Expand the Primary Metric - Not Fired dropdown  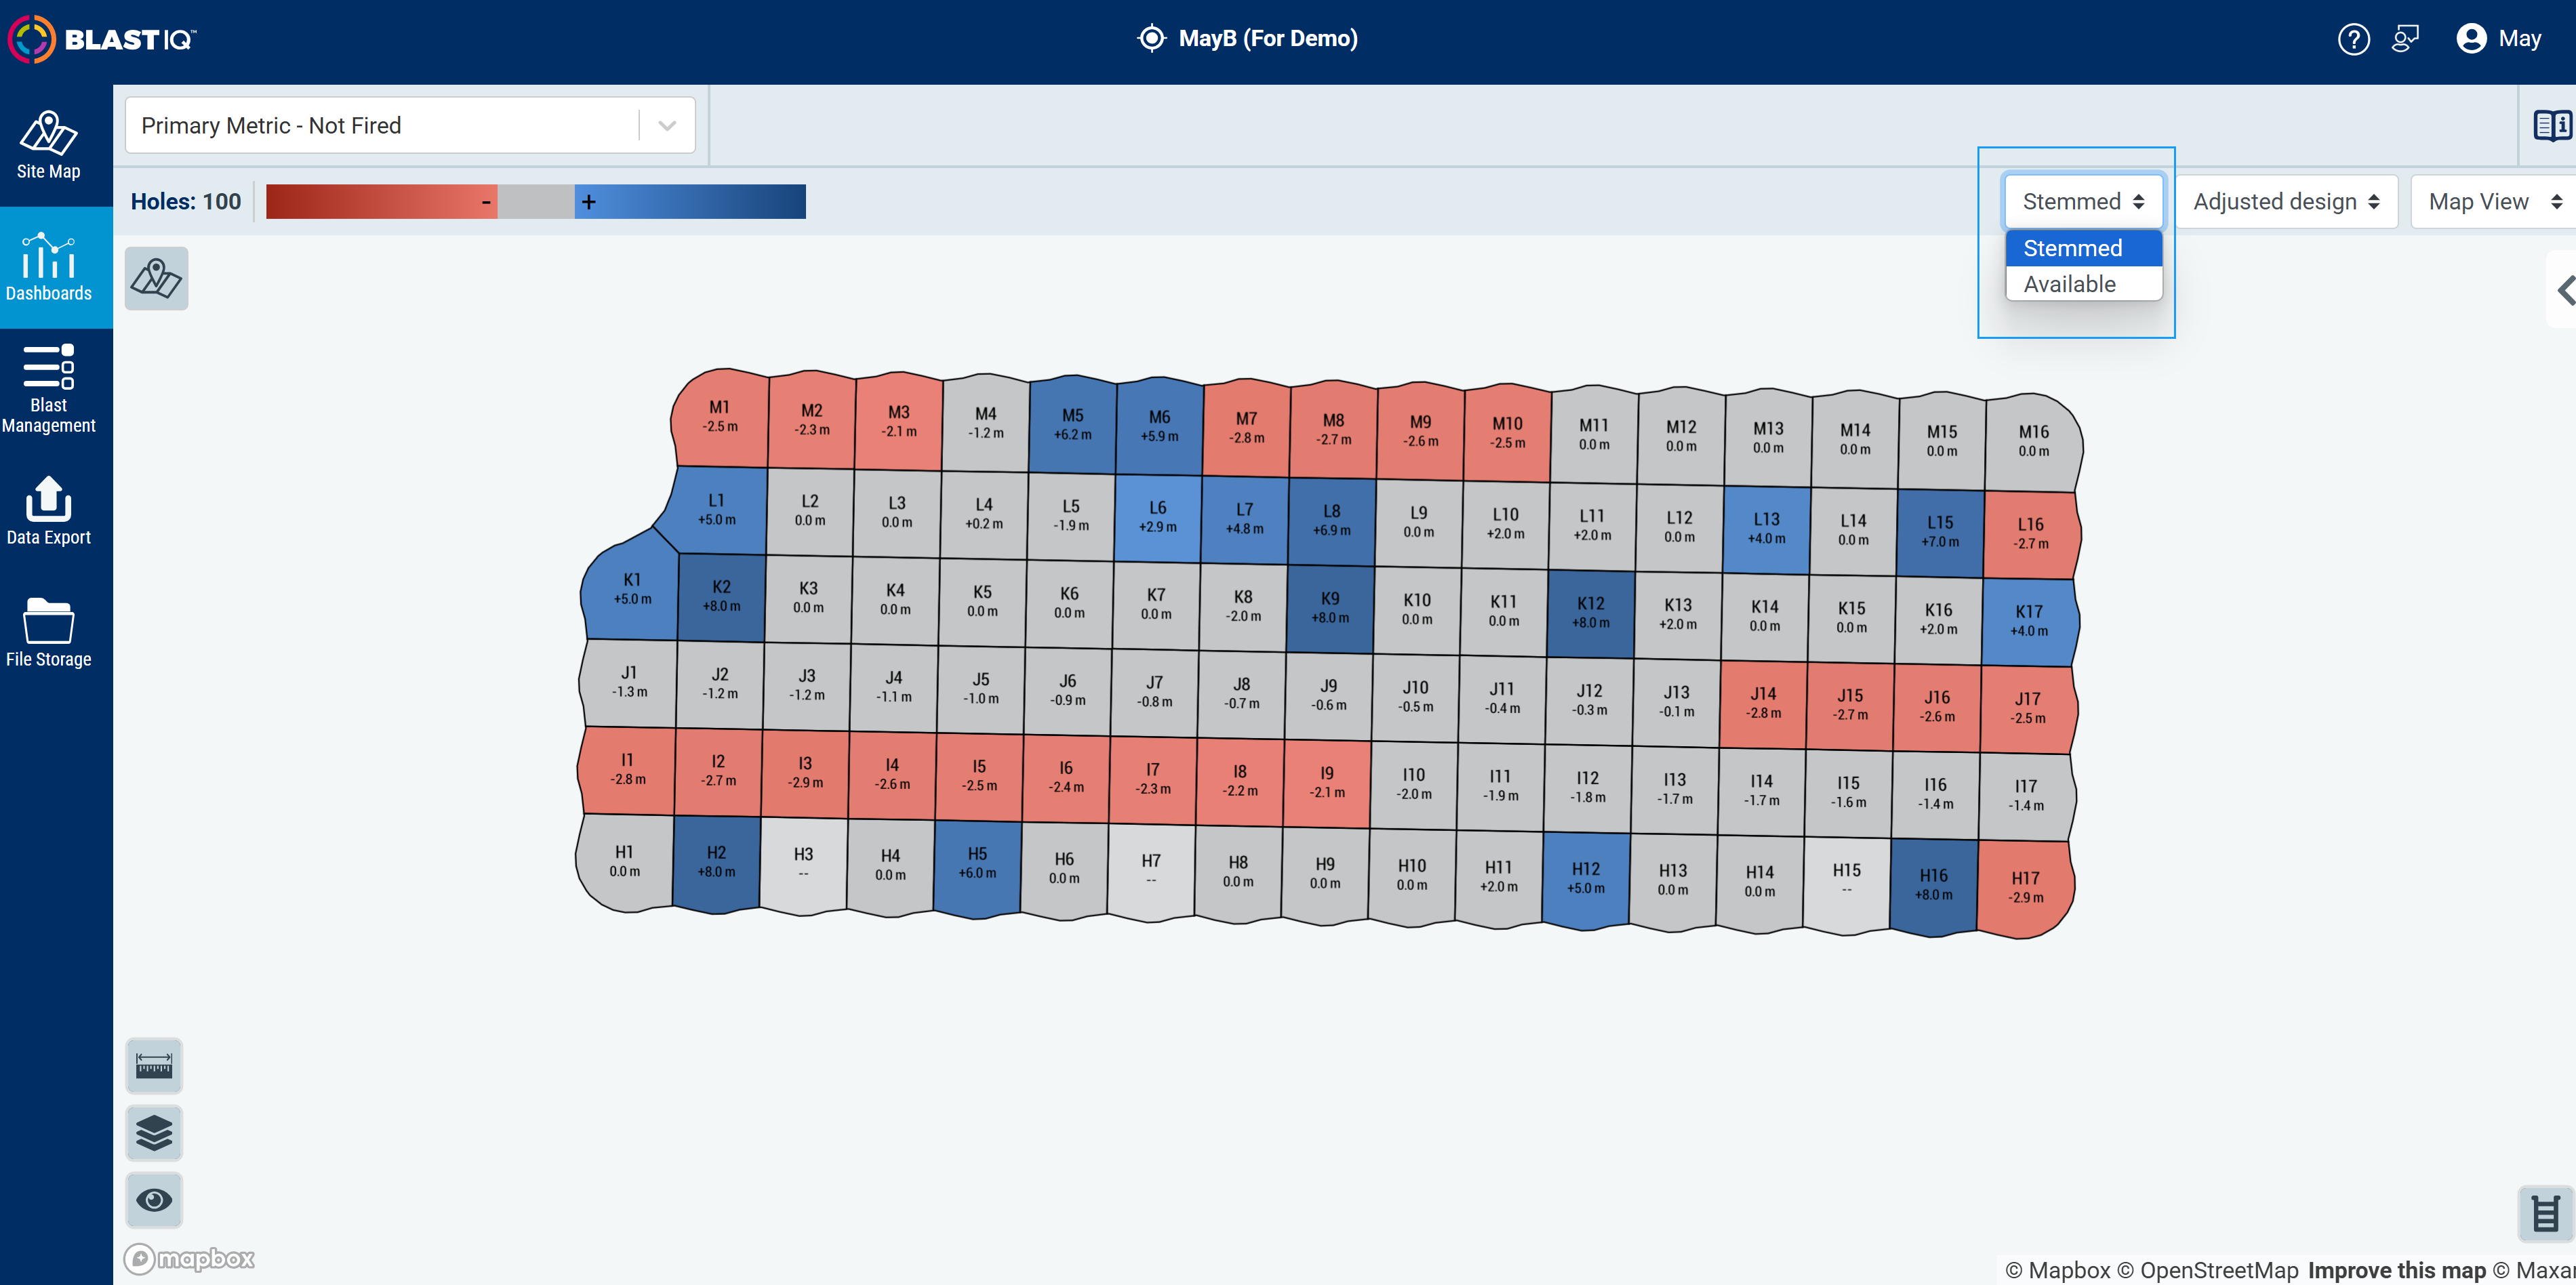[410, 125]
